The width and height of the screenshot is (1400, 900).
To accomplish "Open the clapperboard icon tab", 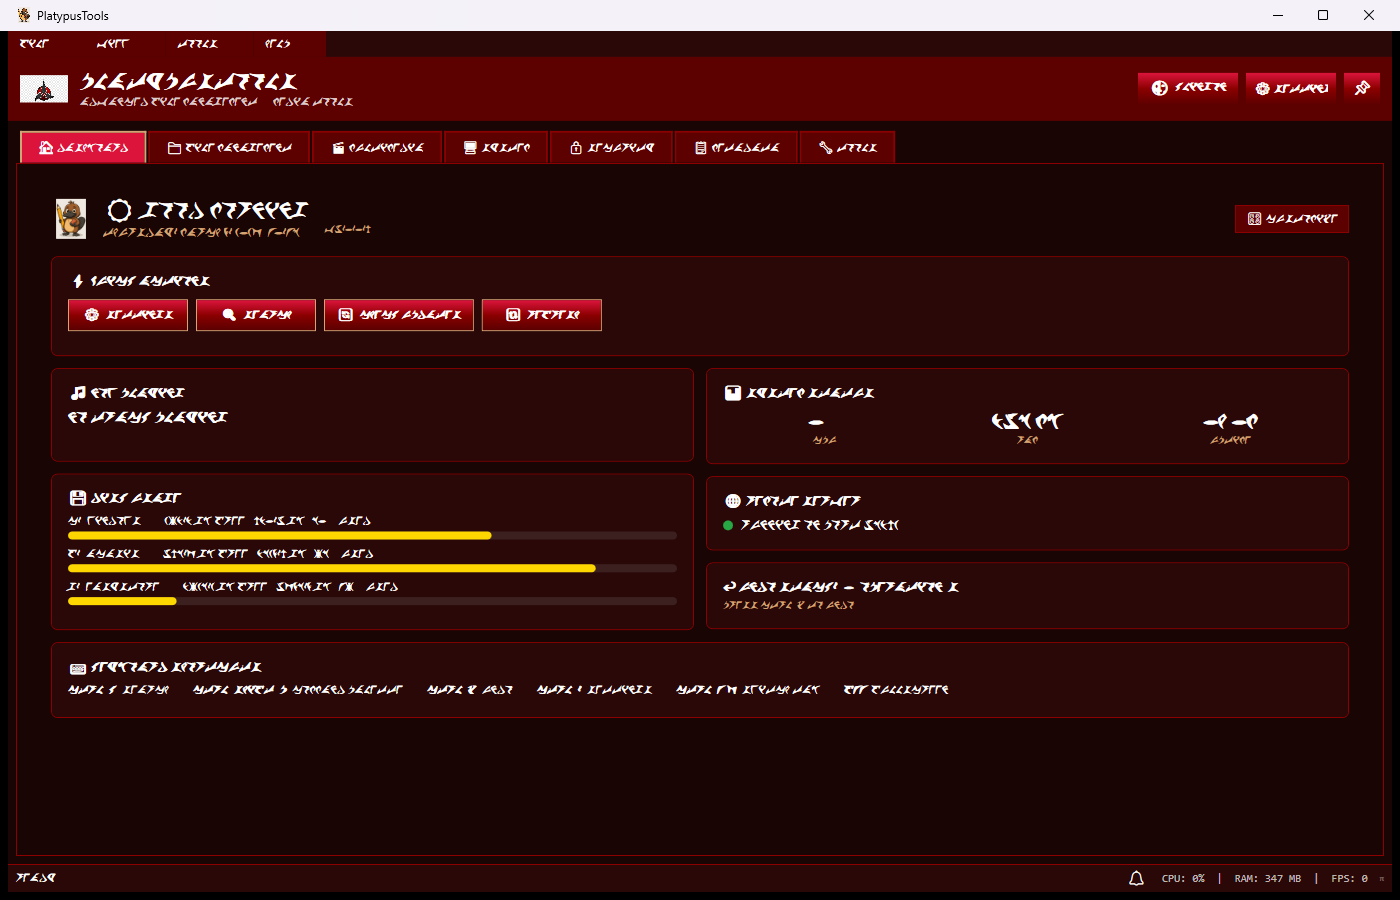I will [377, 148].
